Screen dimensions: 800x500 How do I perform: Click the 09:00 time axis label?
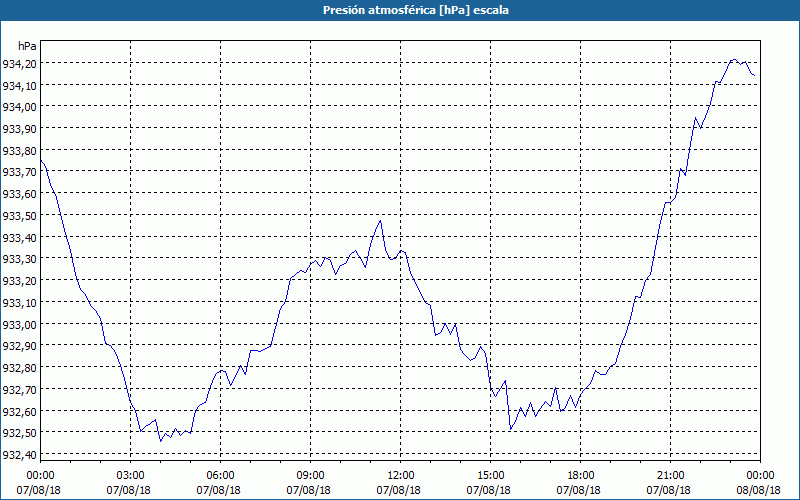[310, 476]
